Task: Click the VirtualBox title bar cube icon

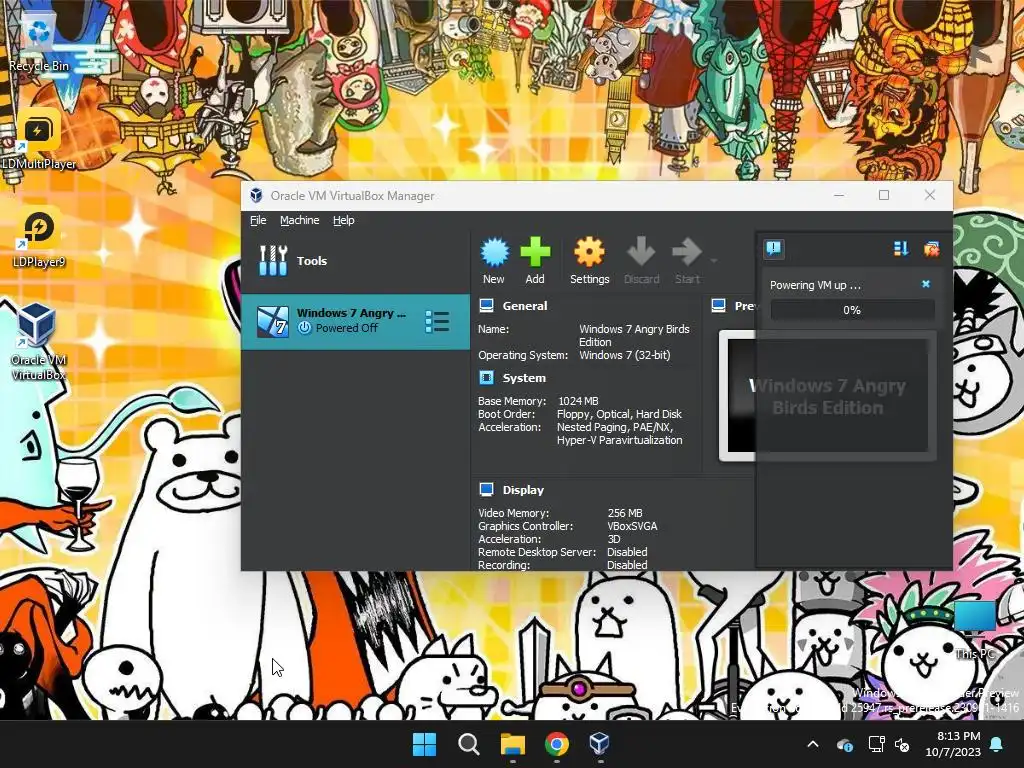Action: pyautogui.click(x=257, y=195)
